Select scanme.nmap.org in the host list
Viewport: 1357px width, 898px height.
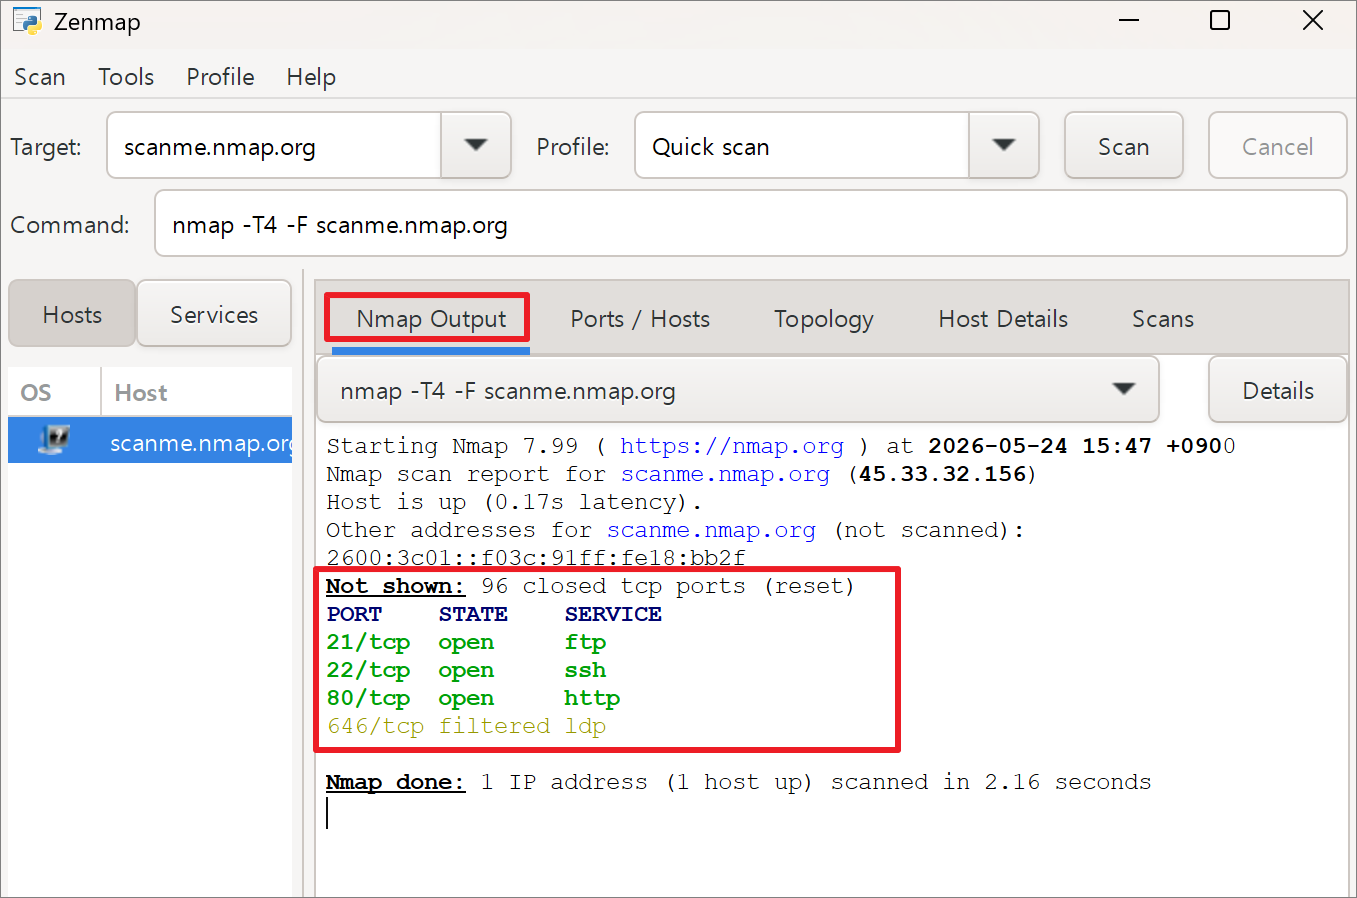pyautogui.click(x=150, y=441)
